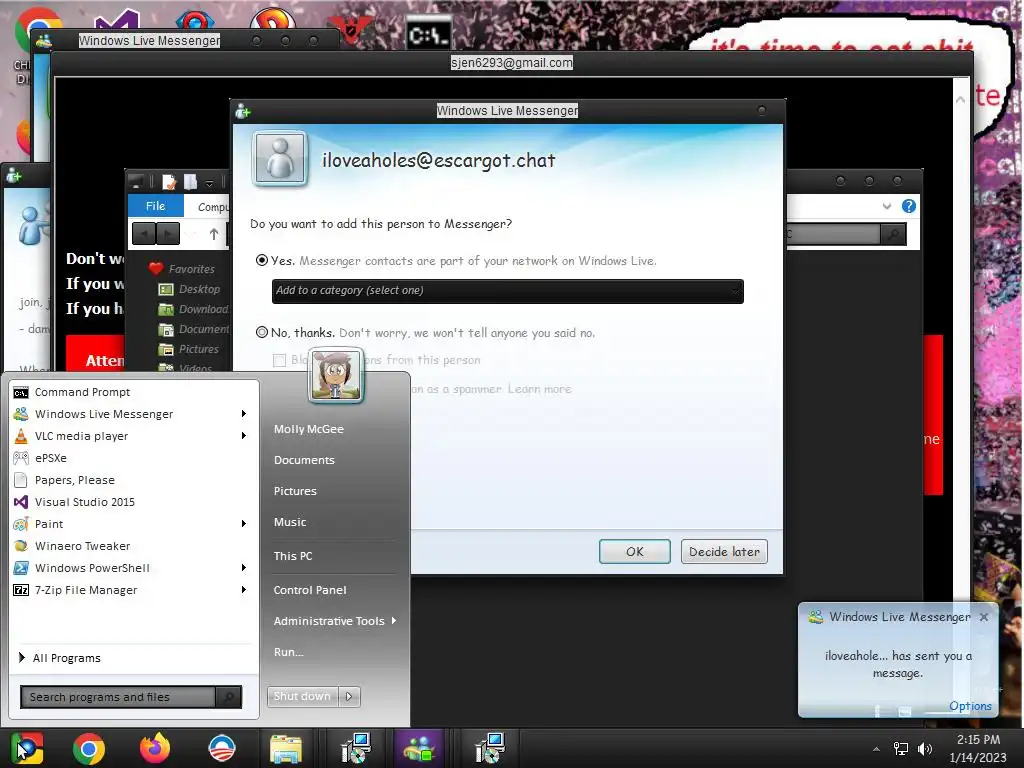1024x768 pixels.
Task: Expand Windows PowerShell submenu arrow
Action: coord(244,568)
